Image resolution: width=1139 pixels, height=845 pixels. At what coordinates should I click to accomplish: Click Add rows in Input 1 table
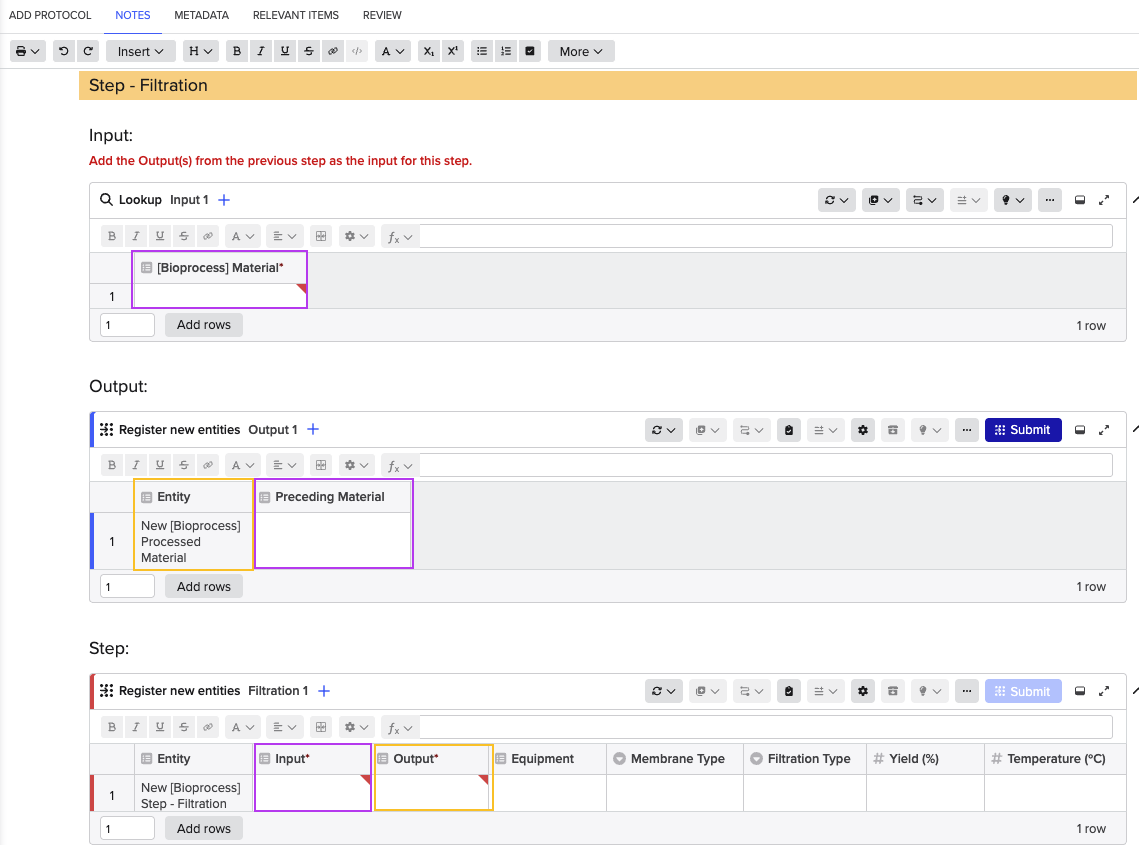tap(203, 325)
